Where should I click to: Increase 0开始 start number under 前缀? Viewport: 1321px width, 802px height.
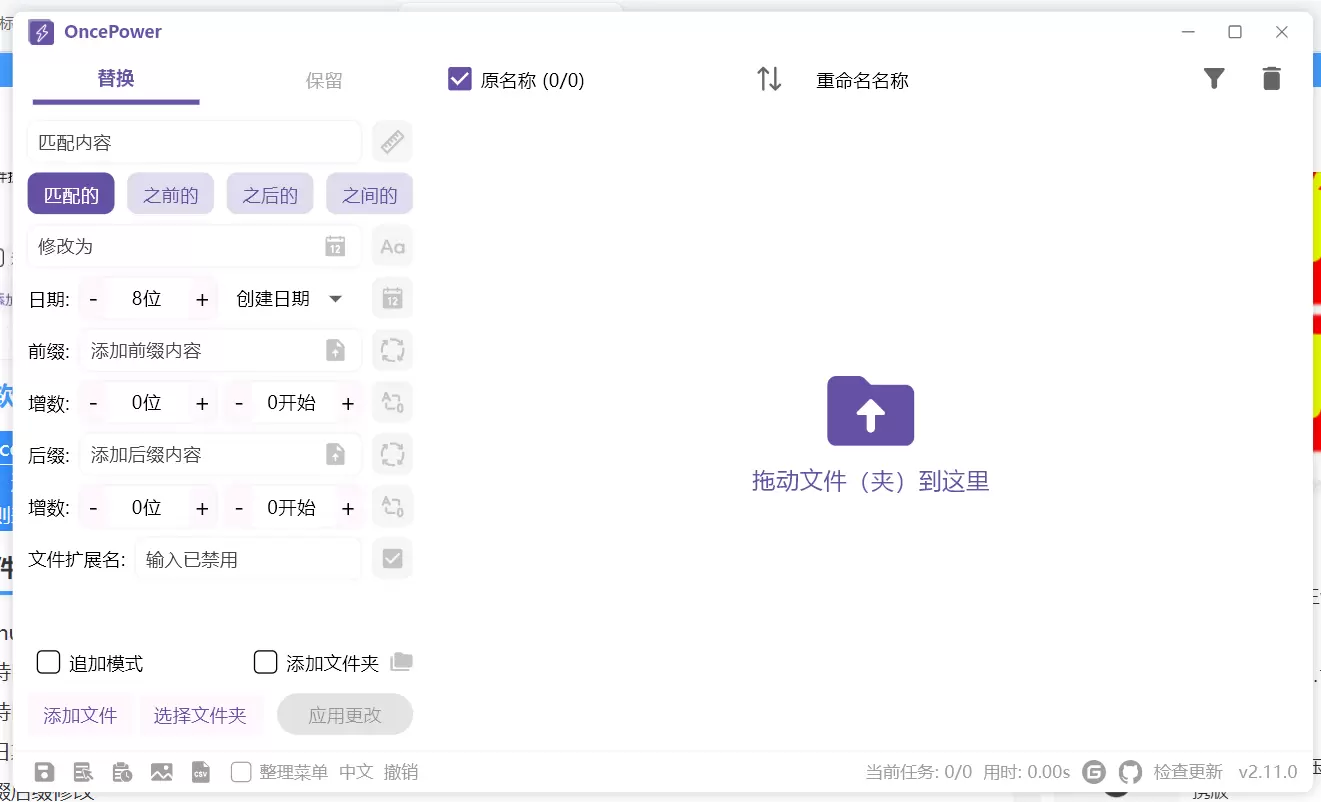348,403
